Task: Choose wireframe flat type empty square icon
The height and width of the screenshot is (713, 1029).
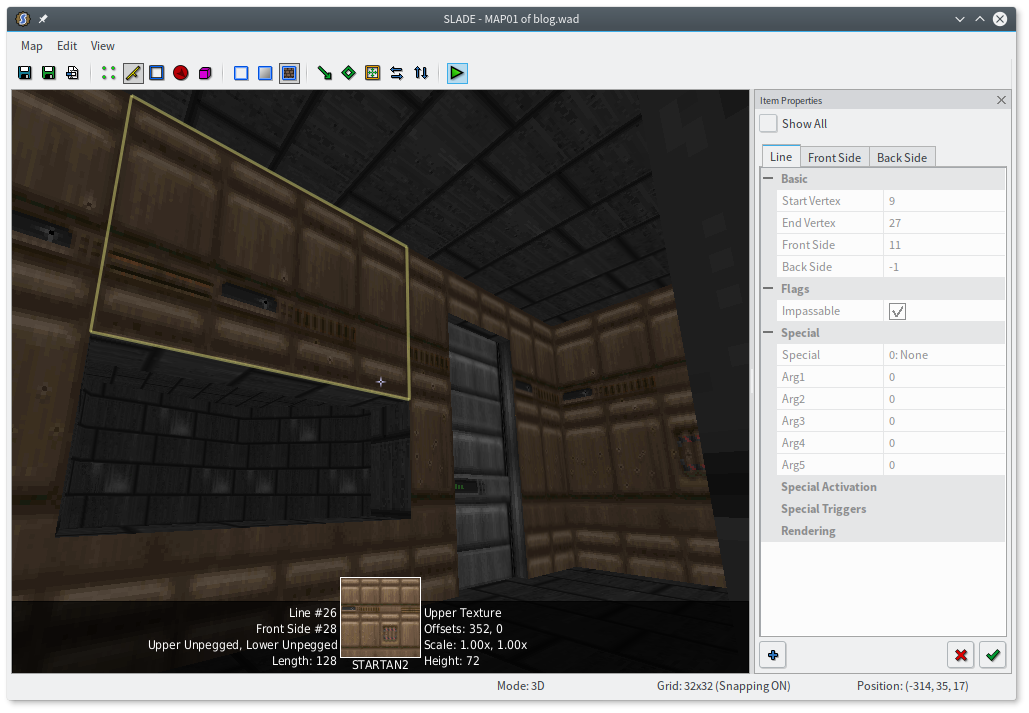Action: point(241,73)
